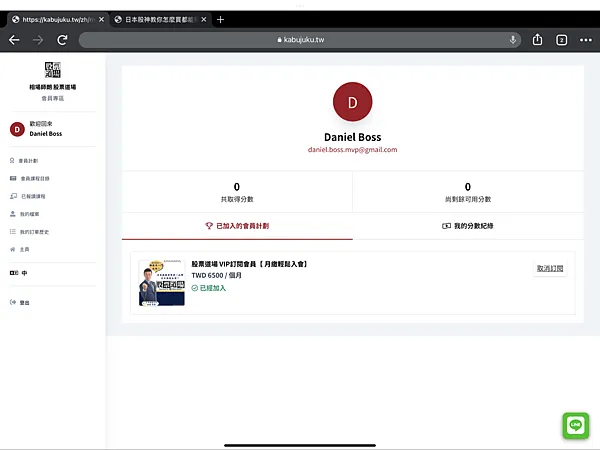Open 會員課程目錄 in the sidebar
Screen dimensions: 600x450
click(x=29, y=178)
